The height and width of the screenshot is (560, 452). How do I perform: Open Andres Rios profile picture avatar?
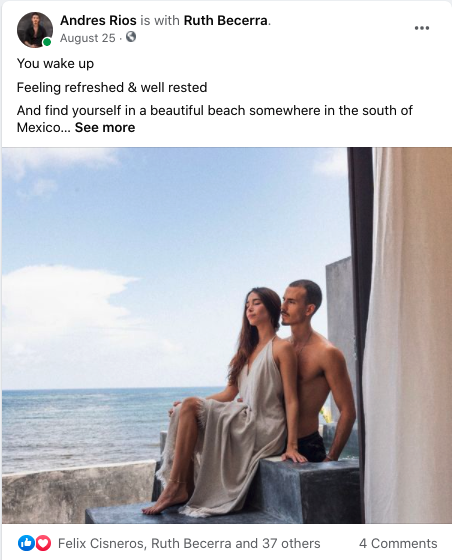pyautogui.click(x=35, y=30)
